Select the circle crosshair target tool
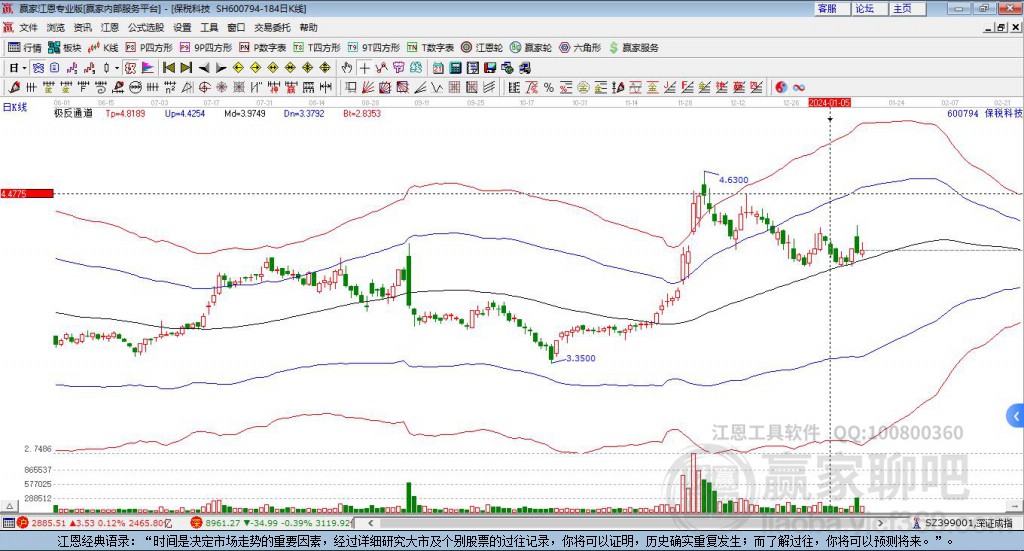Screen dimensions: 1024x551 click(204, 87)
